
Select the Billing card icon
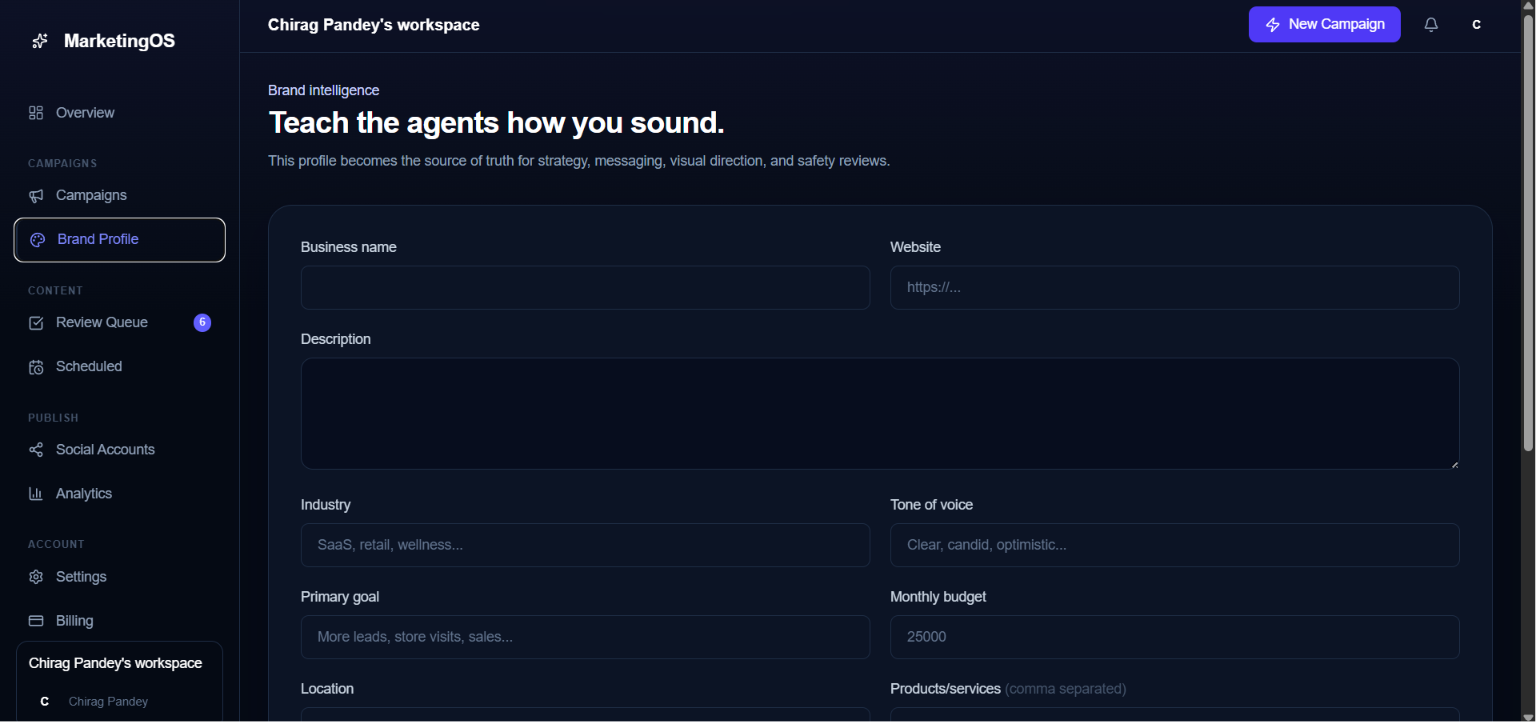click(36, 621)
